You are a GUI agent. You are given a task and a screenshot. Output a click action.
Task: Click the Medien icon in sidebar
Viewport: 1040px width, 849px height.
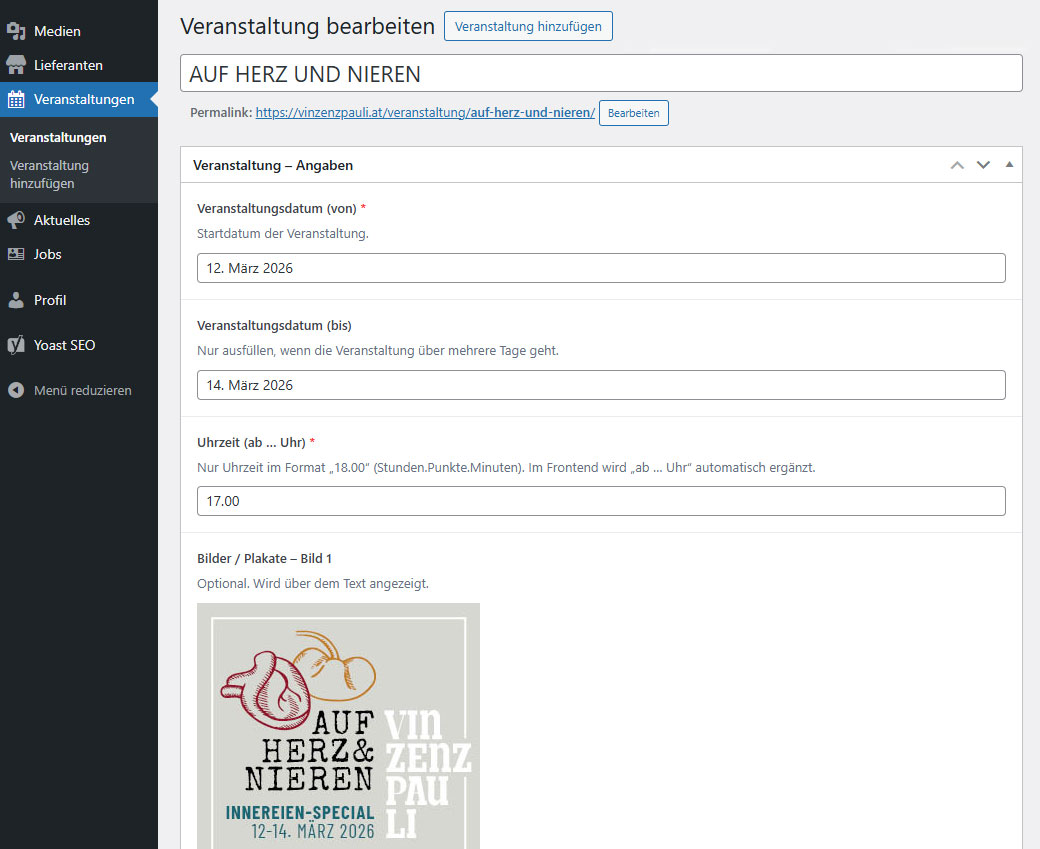click(16, 31)
